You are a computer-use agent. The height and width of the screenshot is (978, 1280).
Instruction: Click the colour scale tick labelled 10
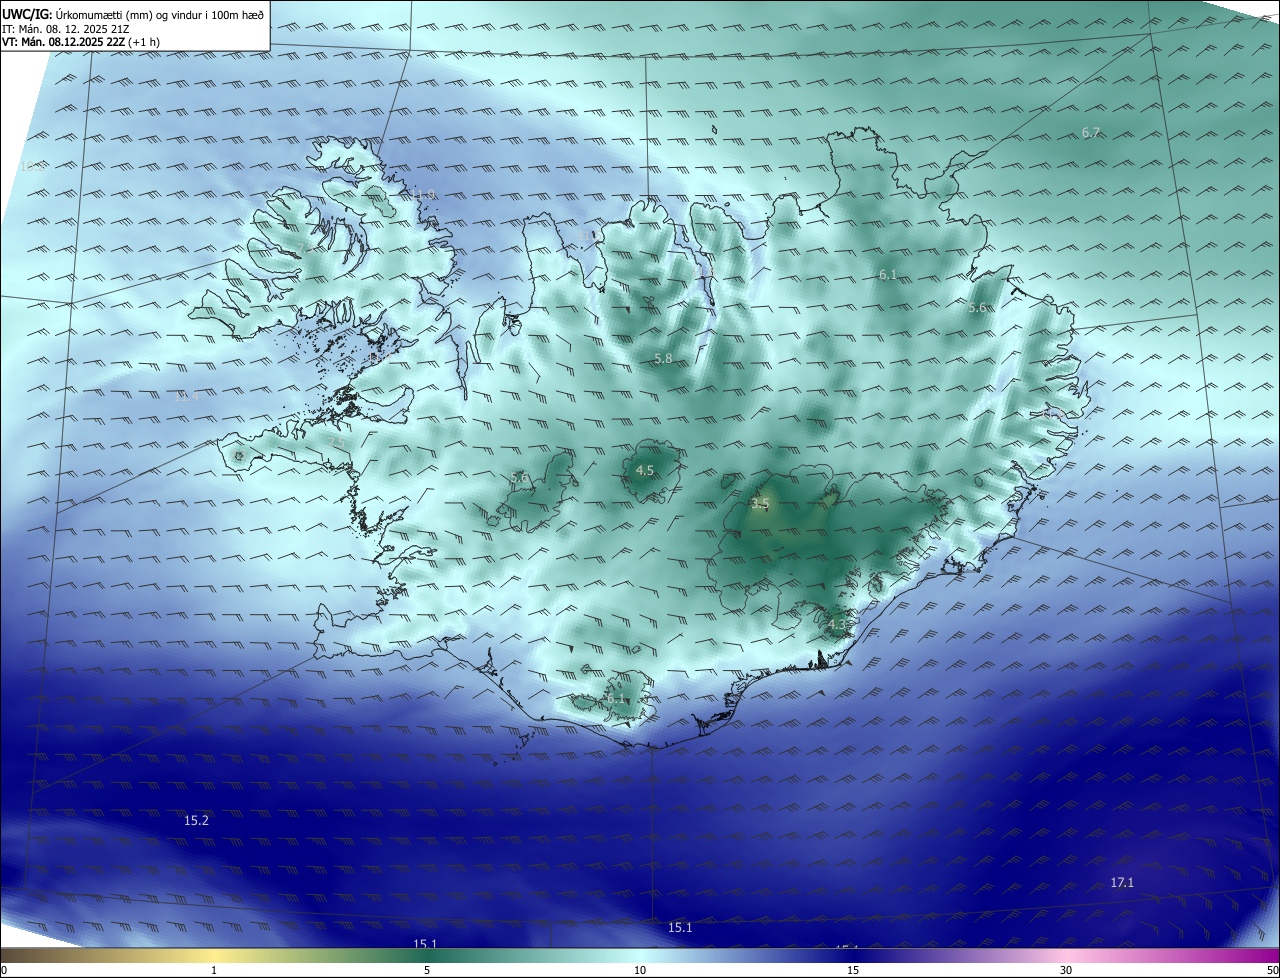(x=640, y=970)
